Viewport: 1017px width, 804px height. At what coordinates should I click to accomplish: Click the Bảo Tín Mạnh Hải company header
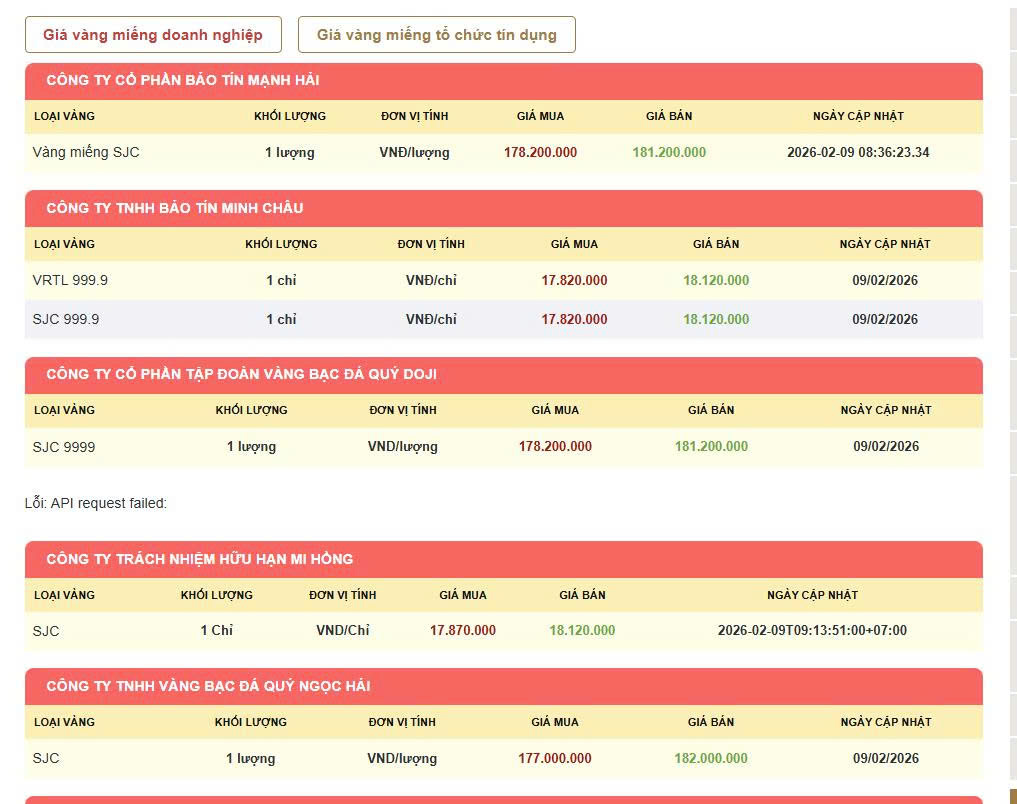pyautogui.click(x=183, y=80)
